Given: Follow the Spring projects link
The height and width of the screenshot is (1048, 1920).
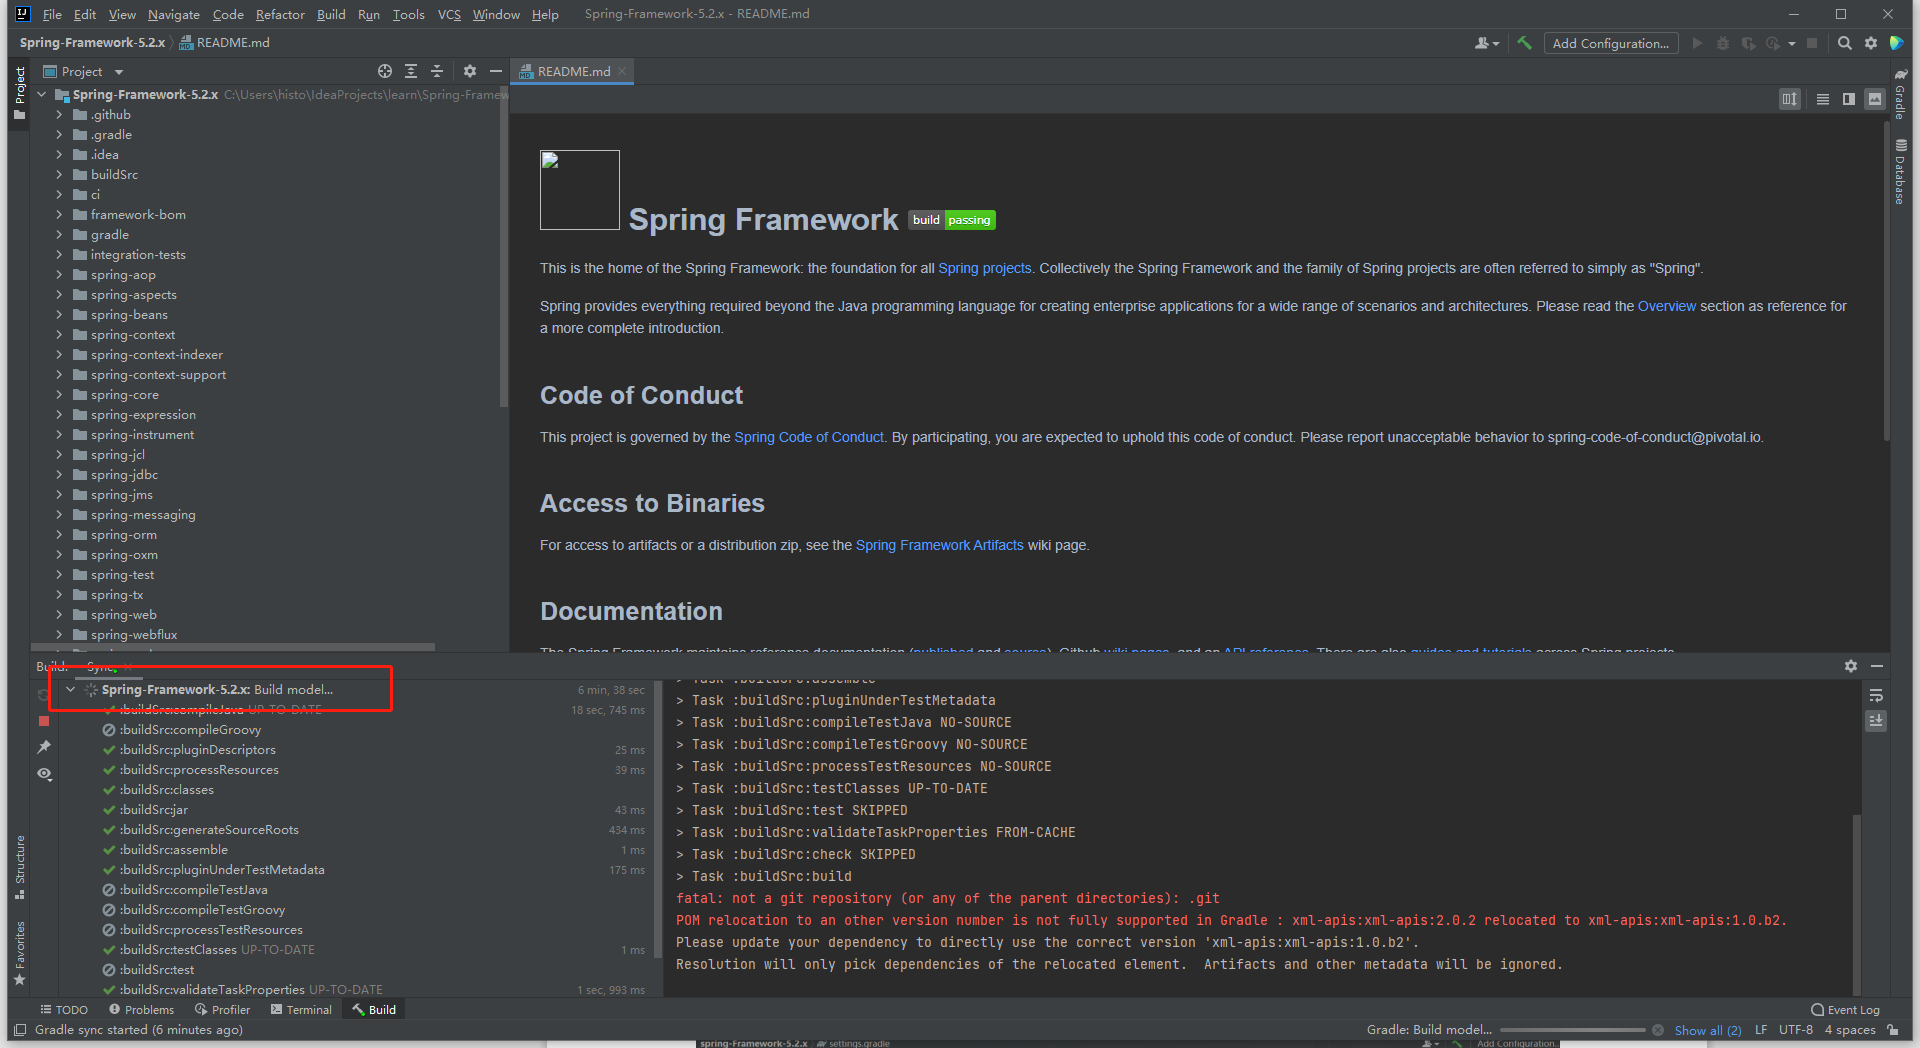Looking at the screenshot, I should (984, 268).
